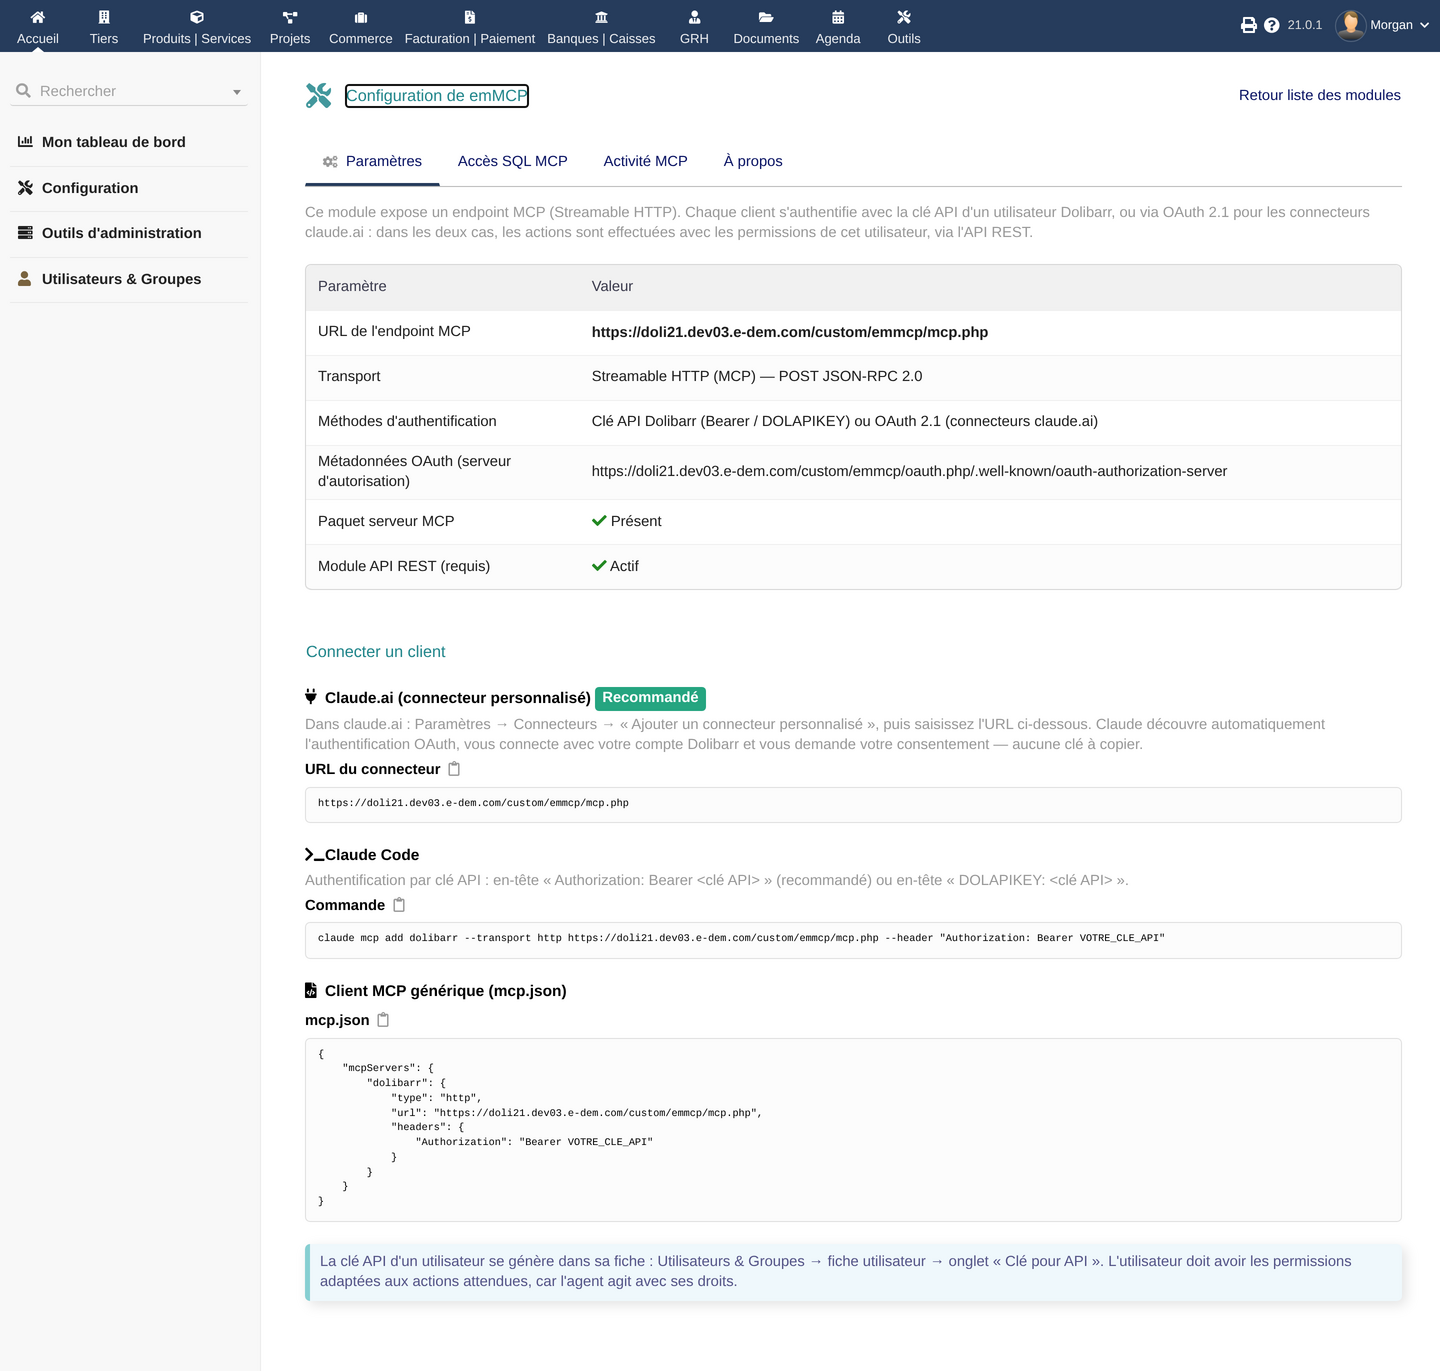Open Facturation | Paiement menu
1440x1371 pixels.
[x=470, y=27]
